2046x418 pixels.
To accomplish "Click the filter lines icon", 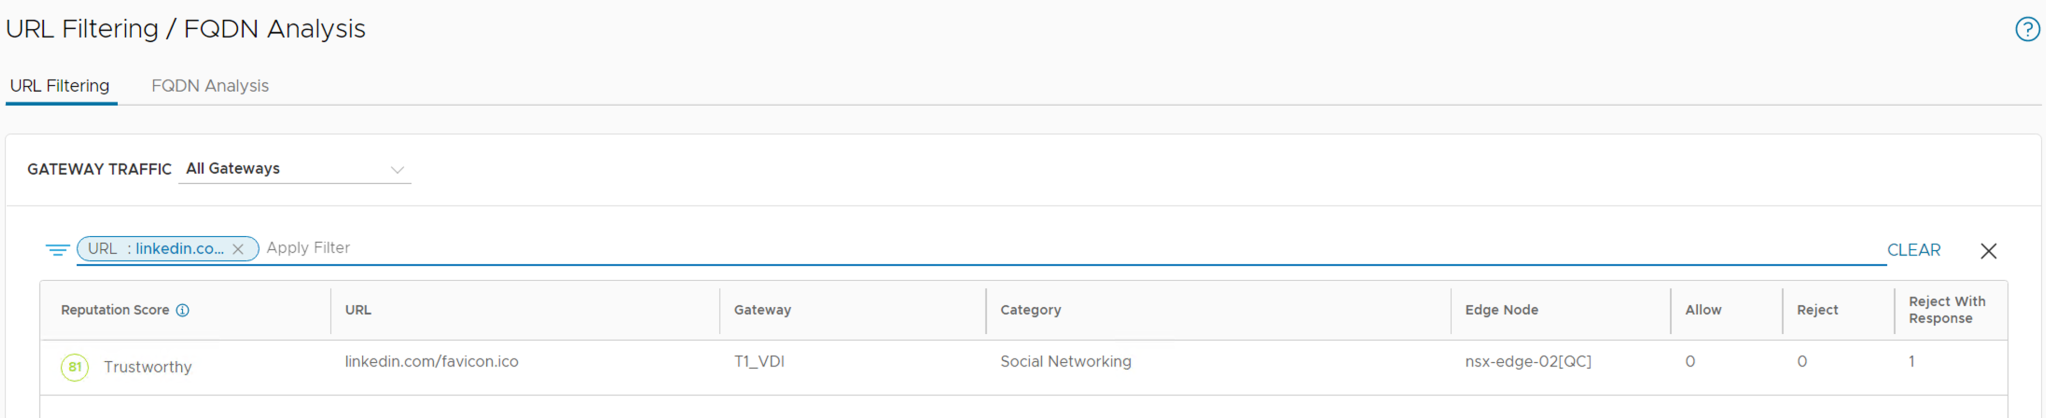I will point(57,249).
